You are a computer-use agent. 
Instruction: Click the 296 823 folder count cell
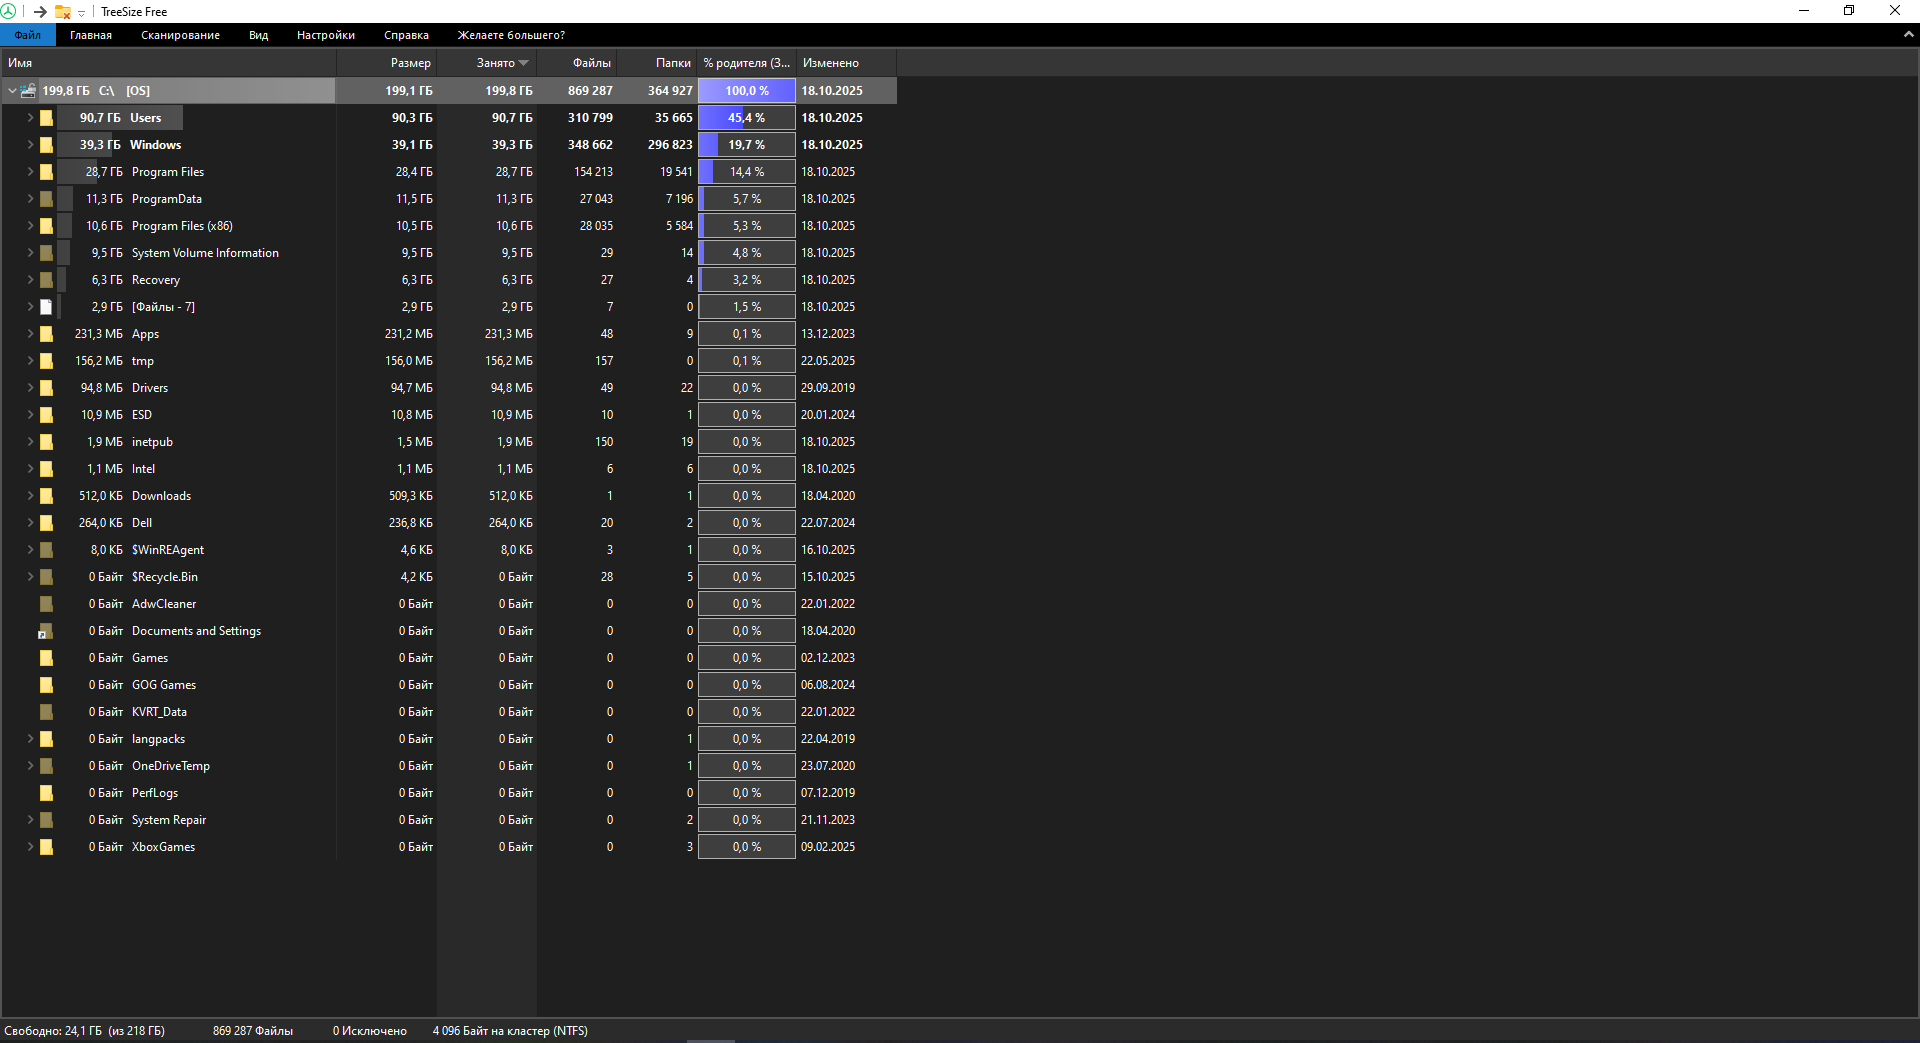click(670, 145)
